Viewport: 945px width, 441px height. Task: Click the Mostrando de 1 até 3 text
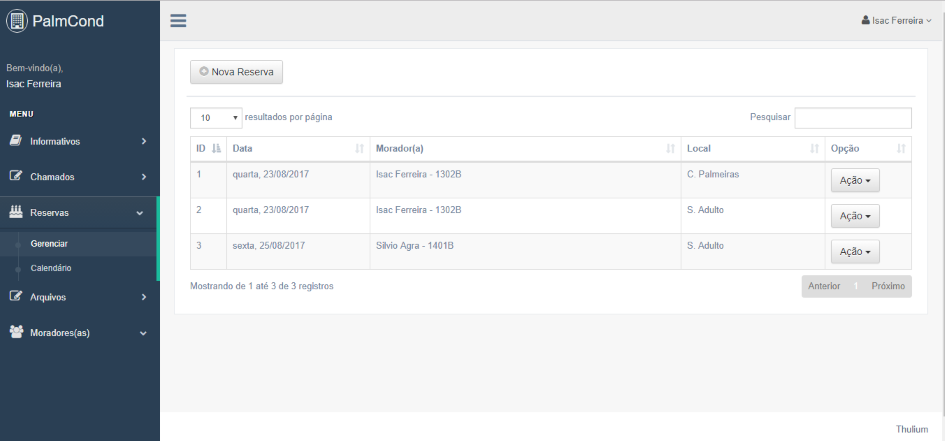[x=262, y=286]
